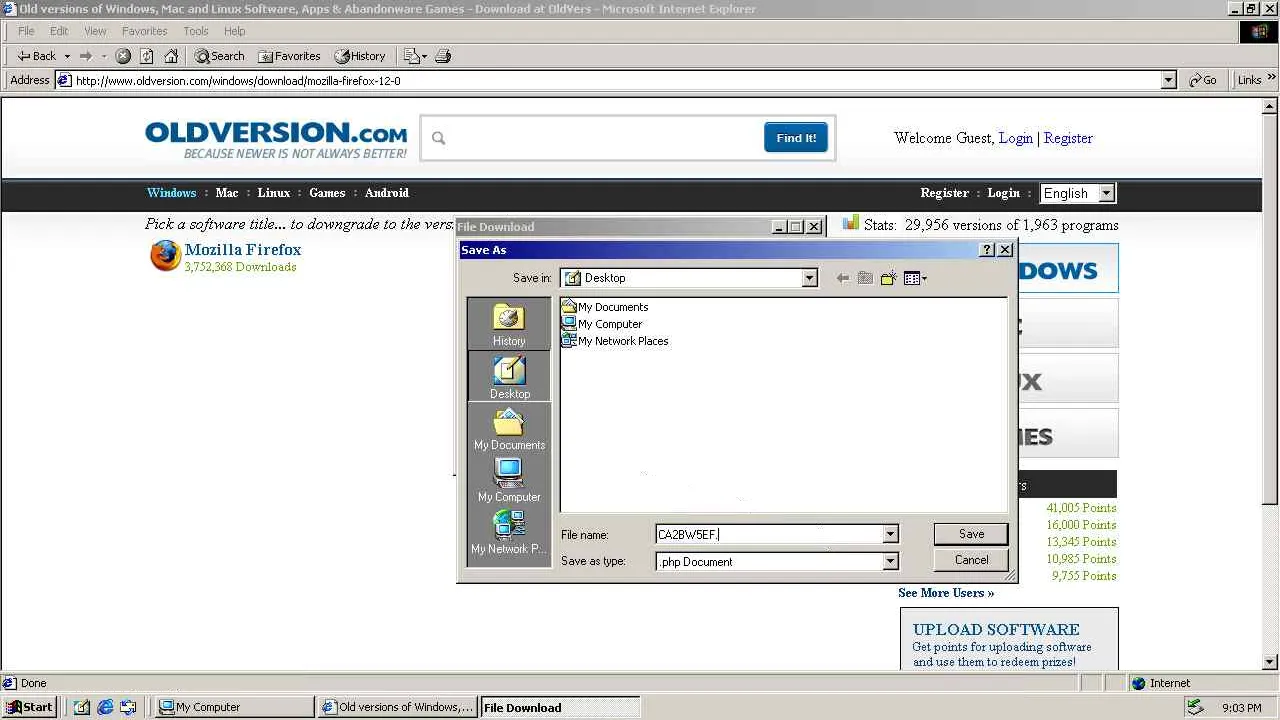The image size is (1280, 720).
Task: Open the Back button history dropdown arrow
Action: coord(67,56)
